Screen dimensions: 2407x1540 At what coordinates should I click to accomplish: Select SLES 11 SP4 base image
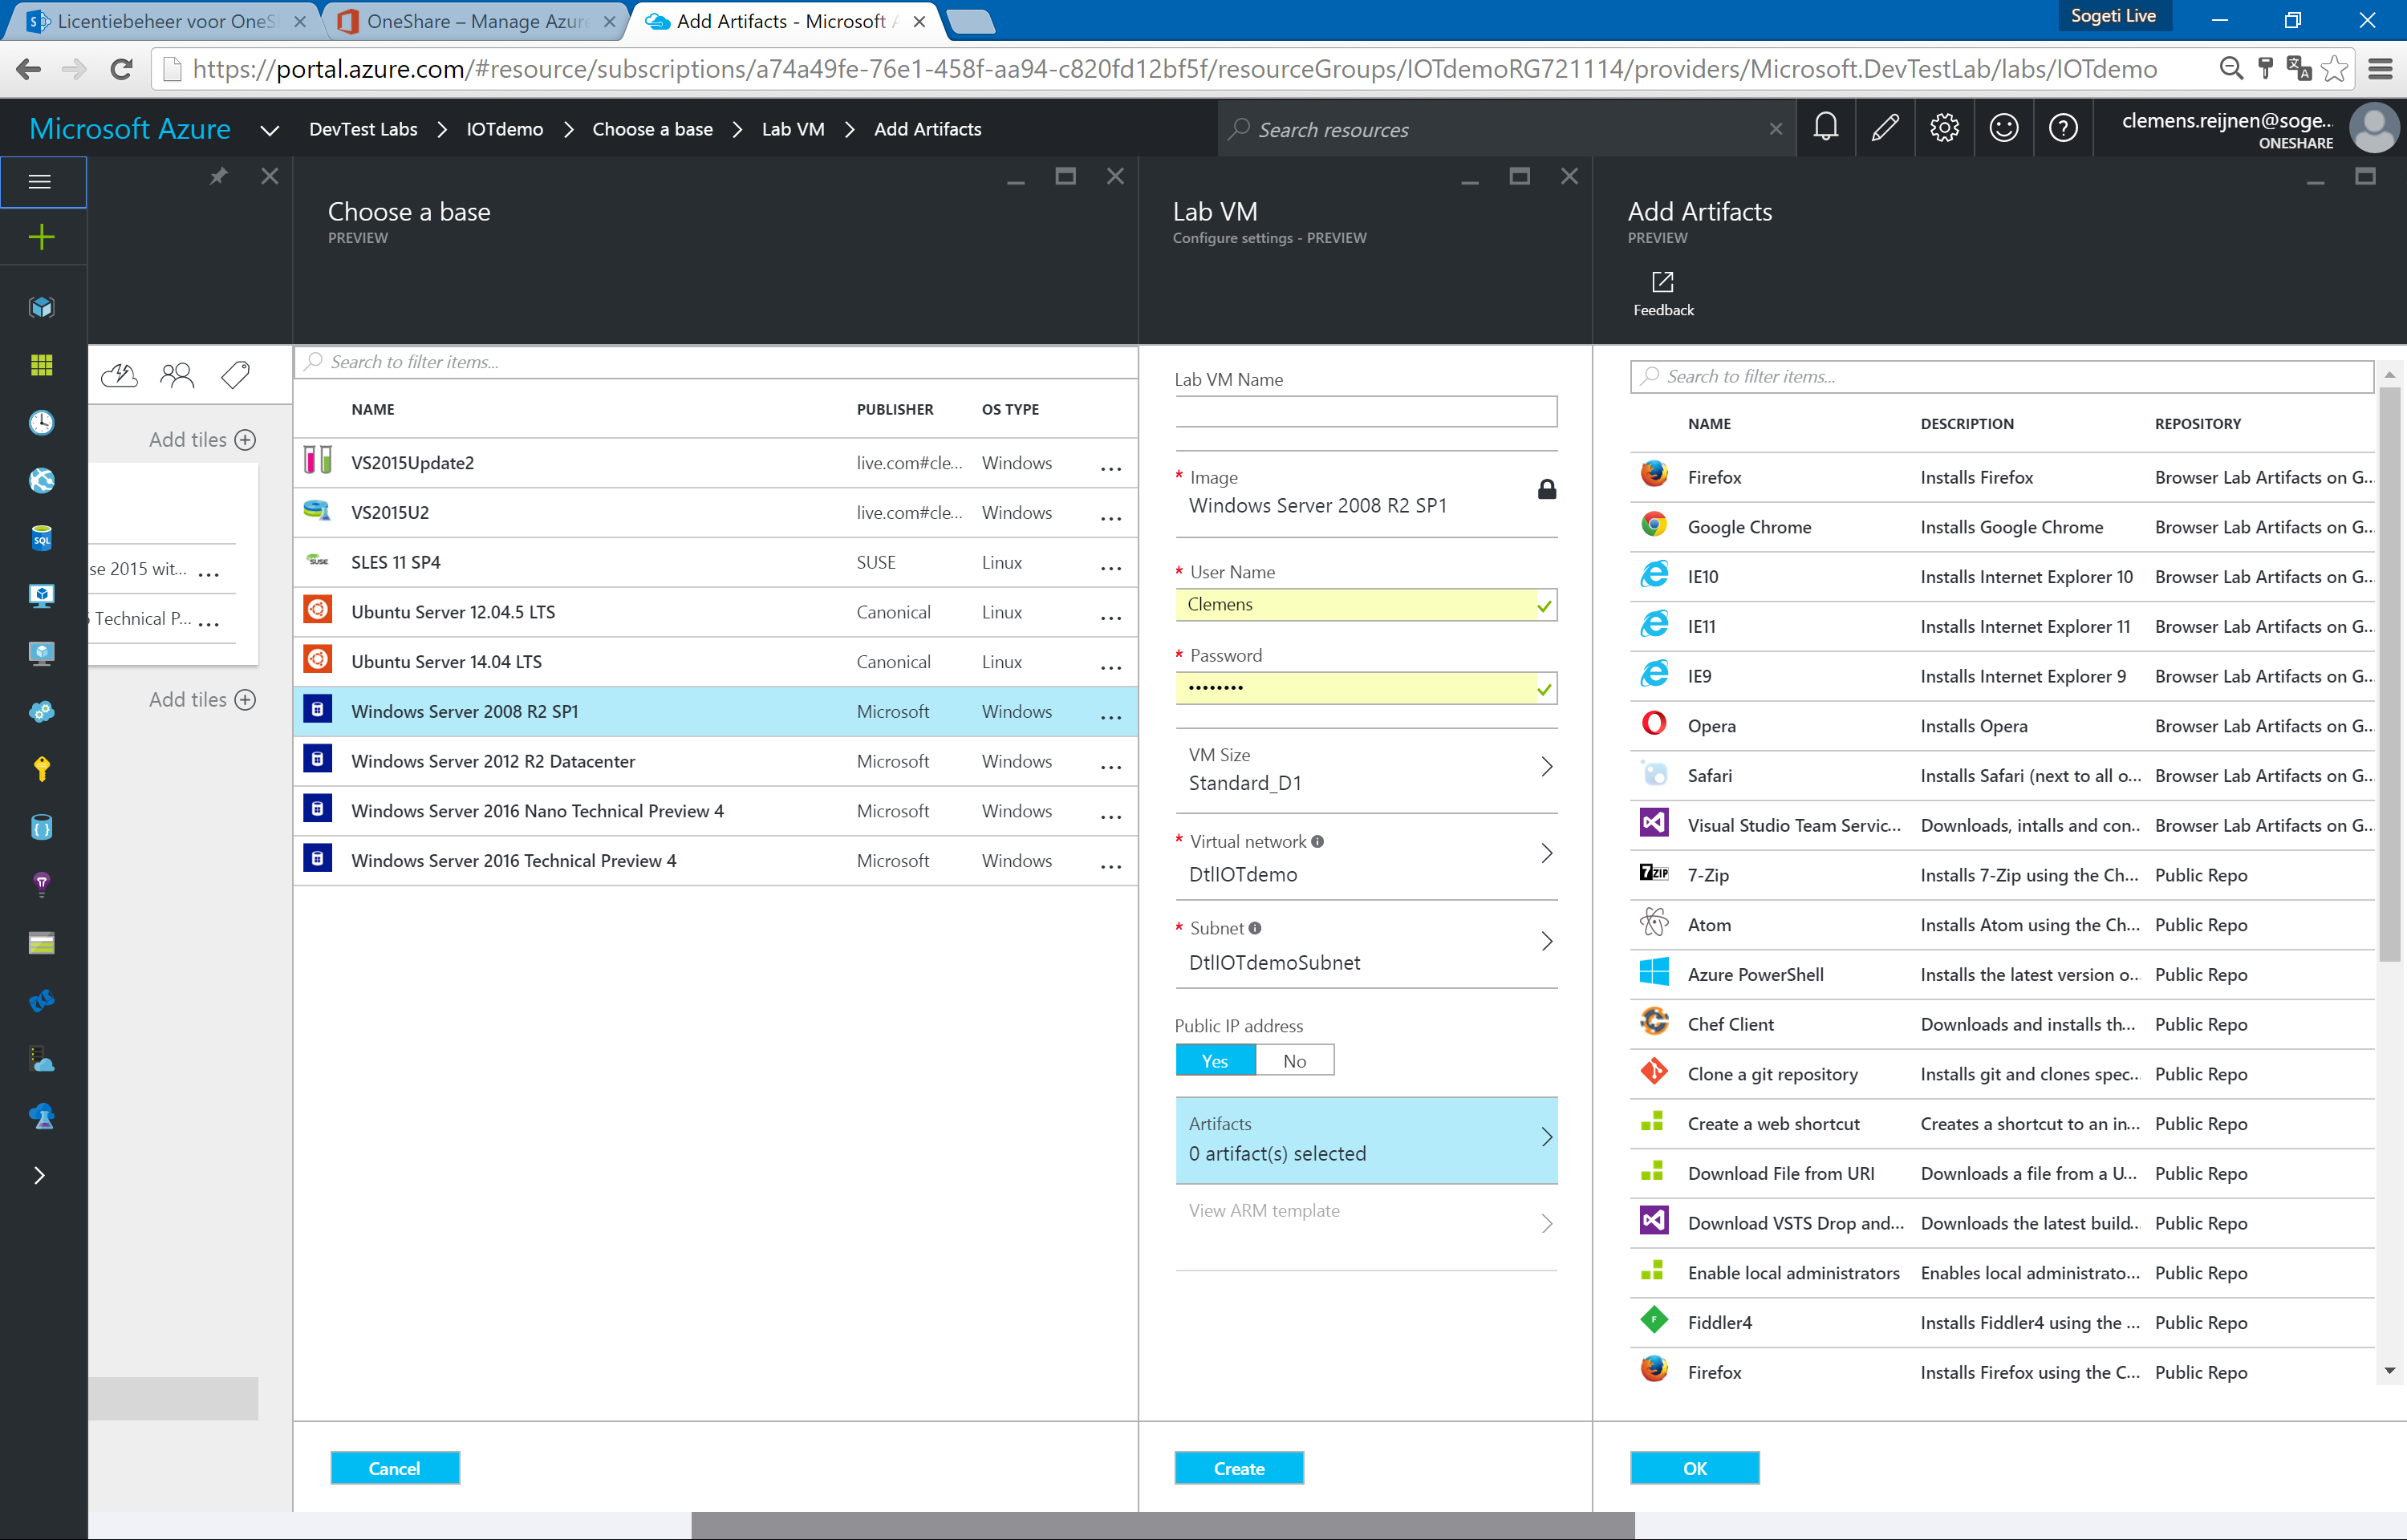[716, 562]
